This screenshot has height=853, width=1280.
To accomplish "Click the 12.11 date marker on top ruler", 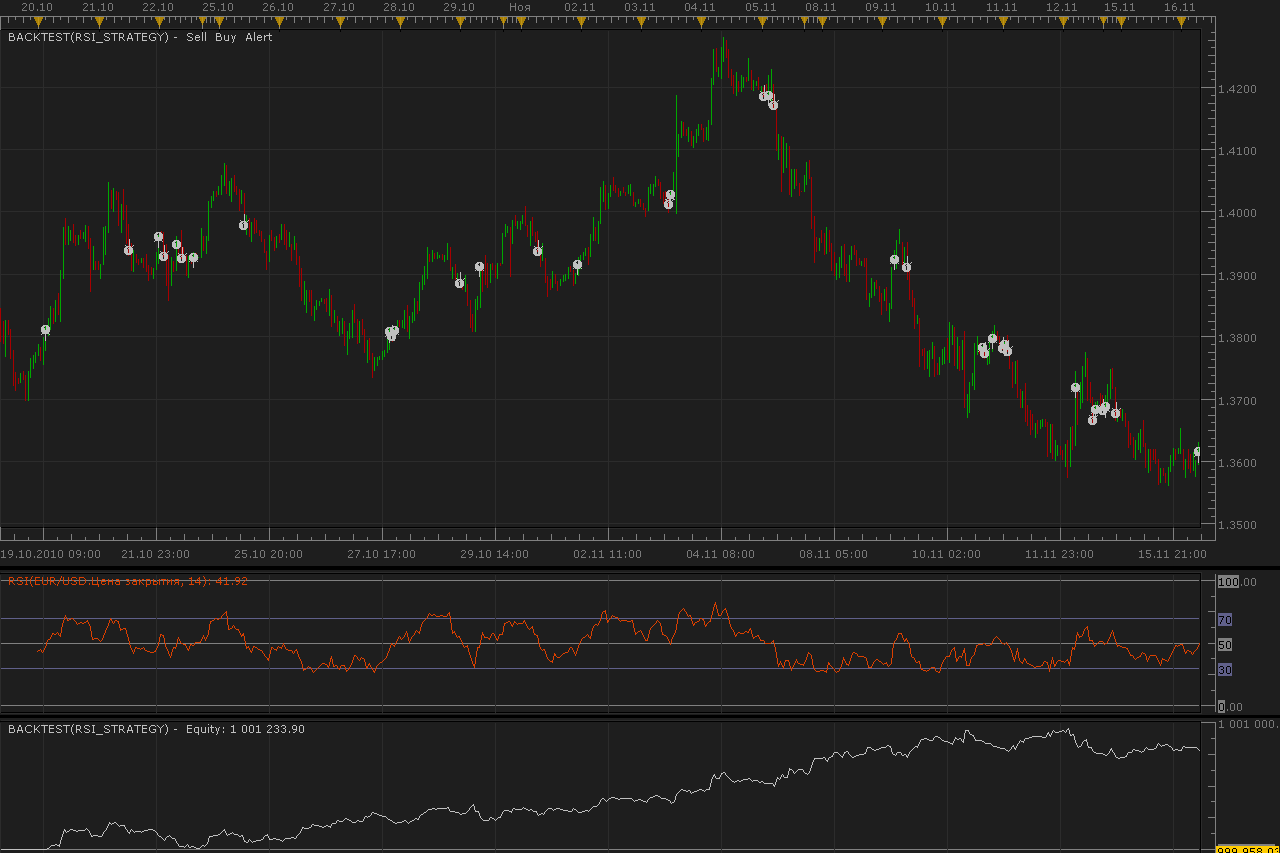I will (x=1062, y=7).
